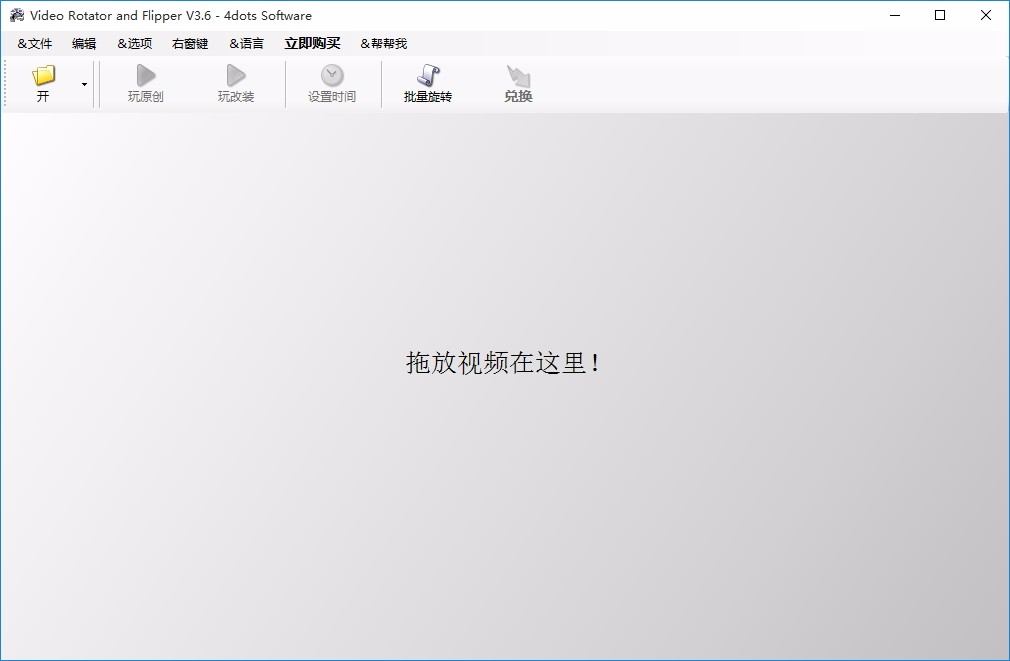Open the &帮帮我 help menu
The width and height of the screenshot is (1010, 661).
tap(384, 43)
